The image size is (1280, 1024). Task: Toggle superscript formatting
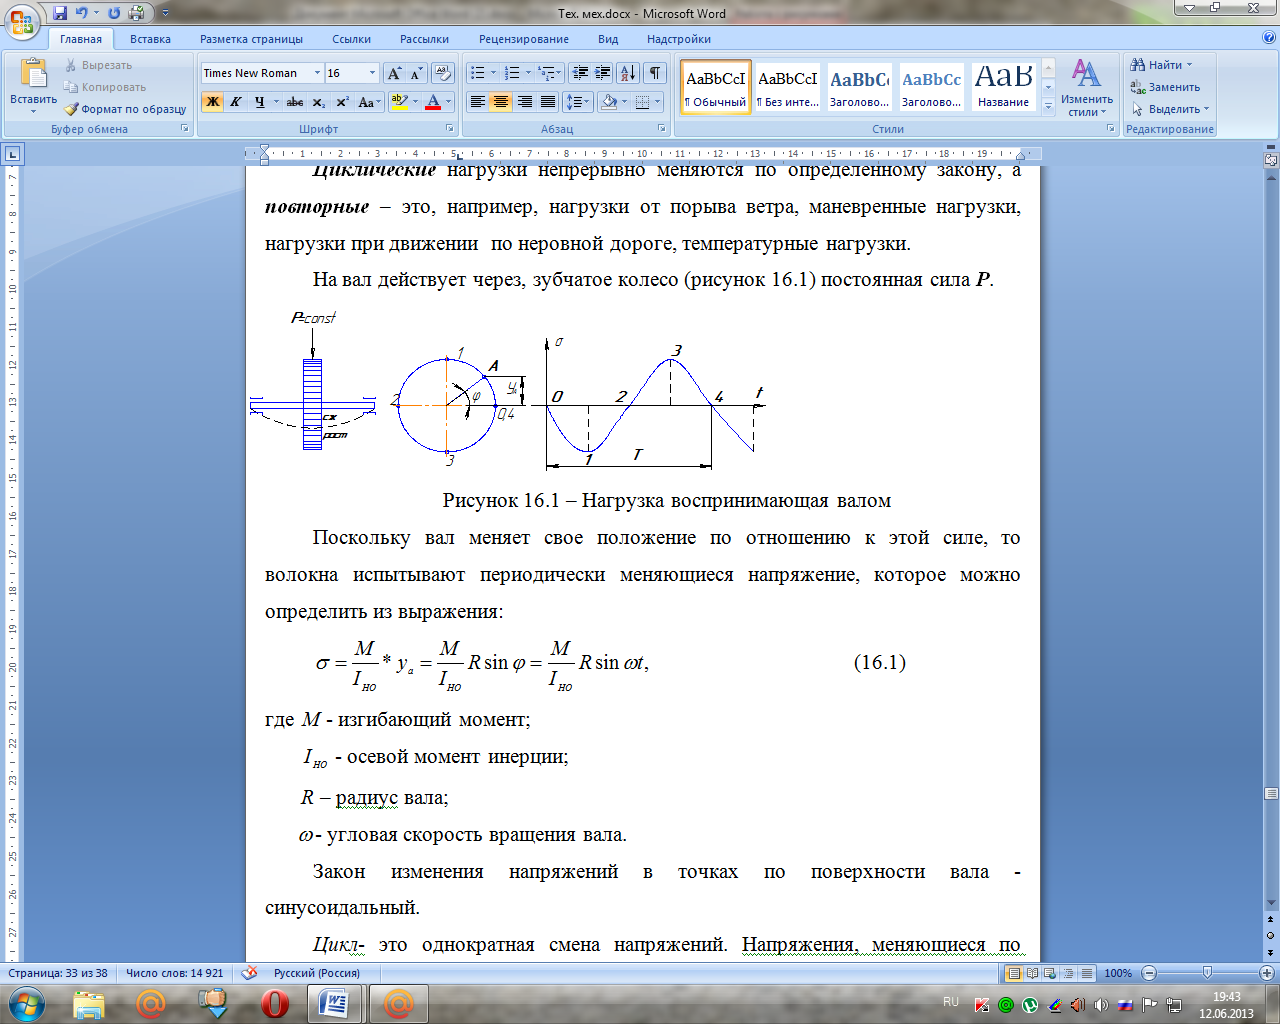pos(342,102)
